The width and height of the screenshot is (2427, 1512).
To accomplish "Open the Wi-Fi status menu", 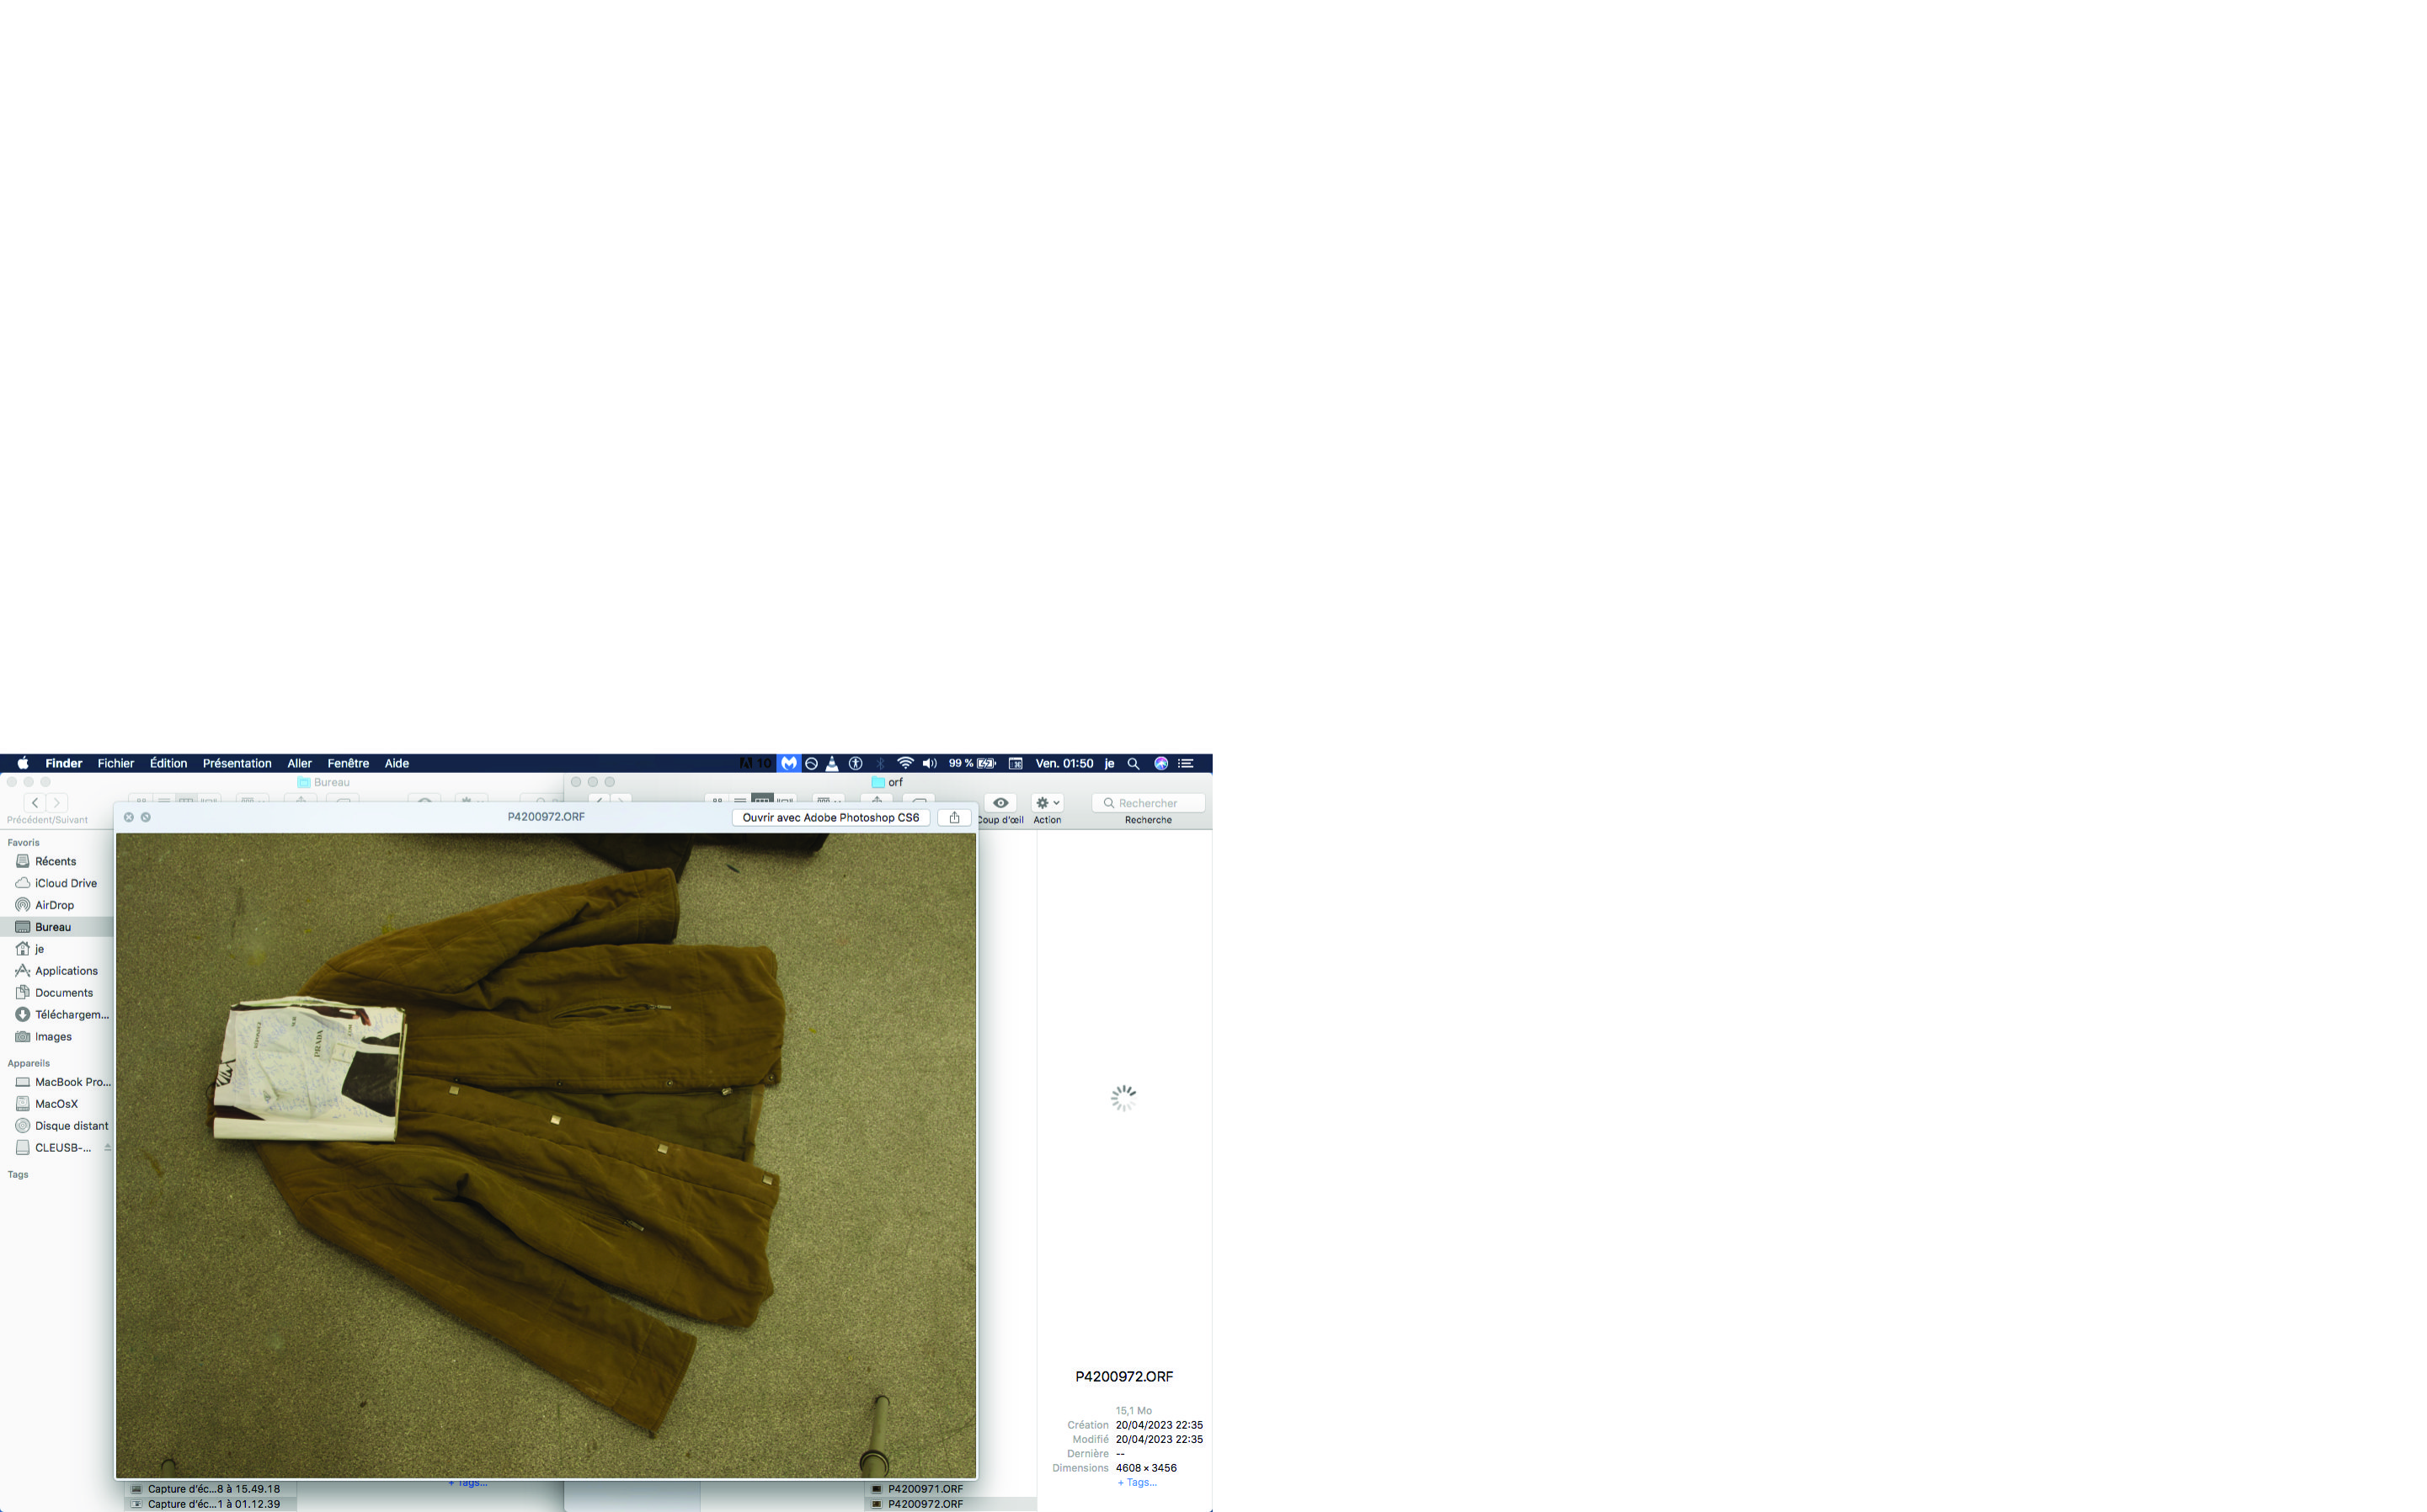I will [x=905, y=763].
